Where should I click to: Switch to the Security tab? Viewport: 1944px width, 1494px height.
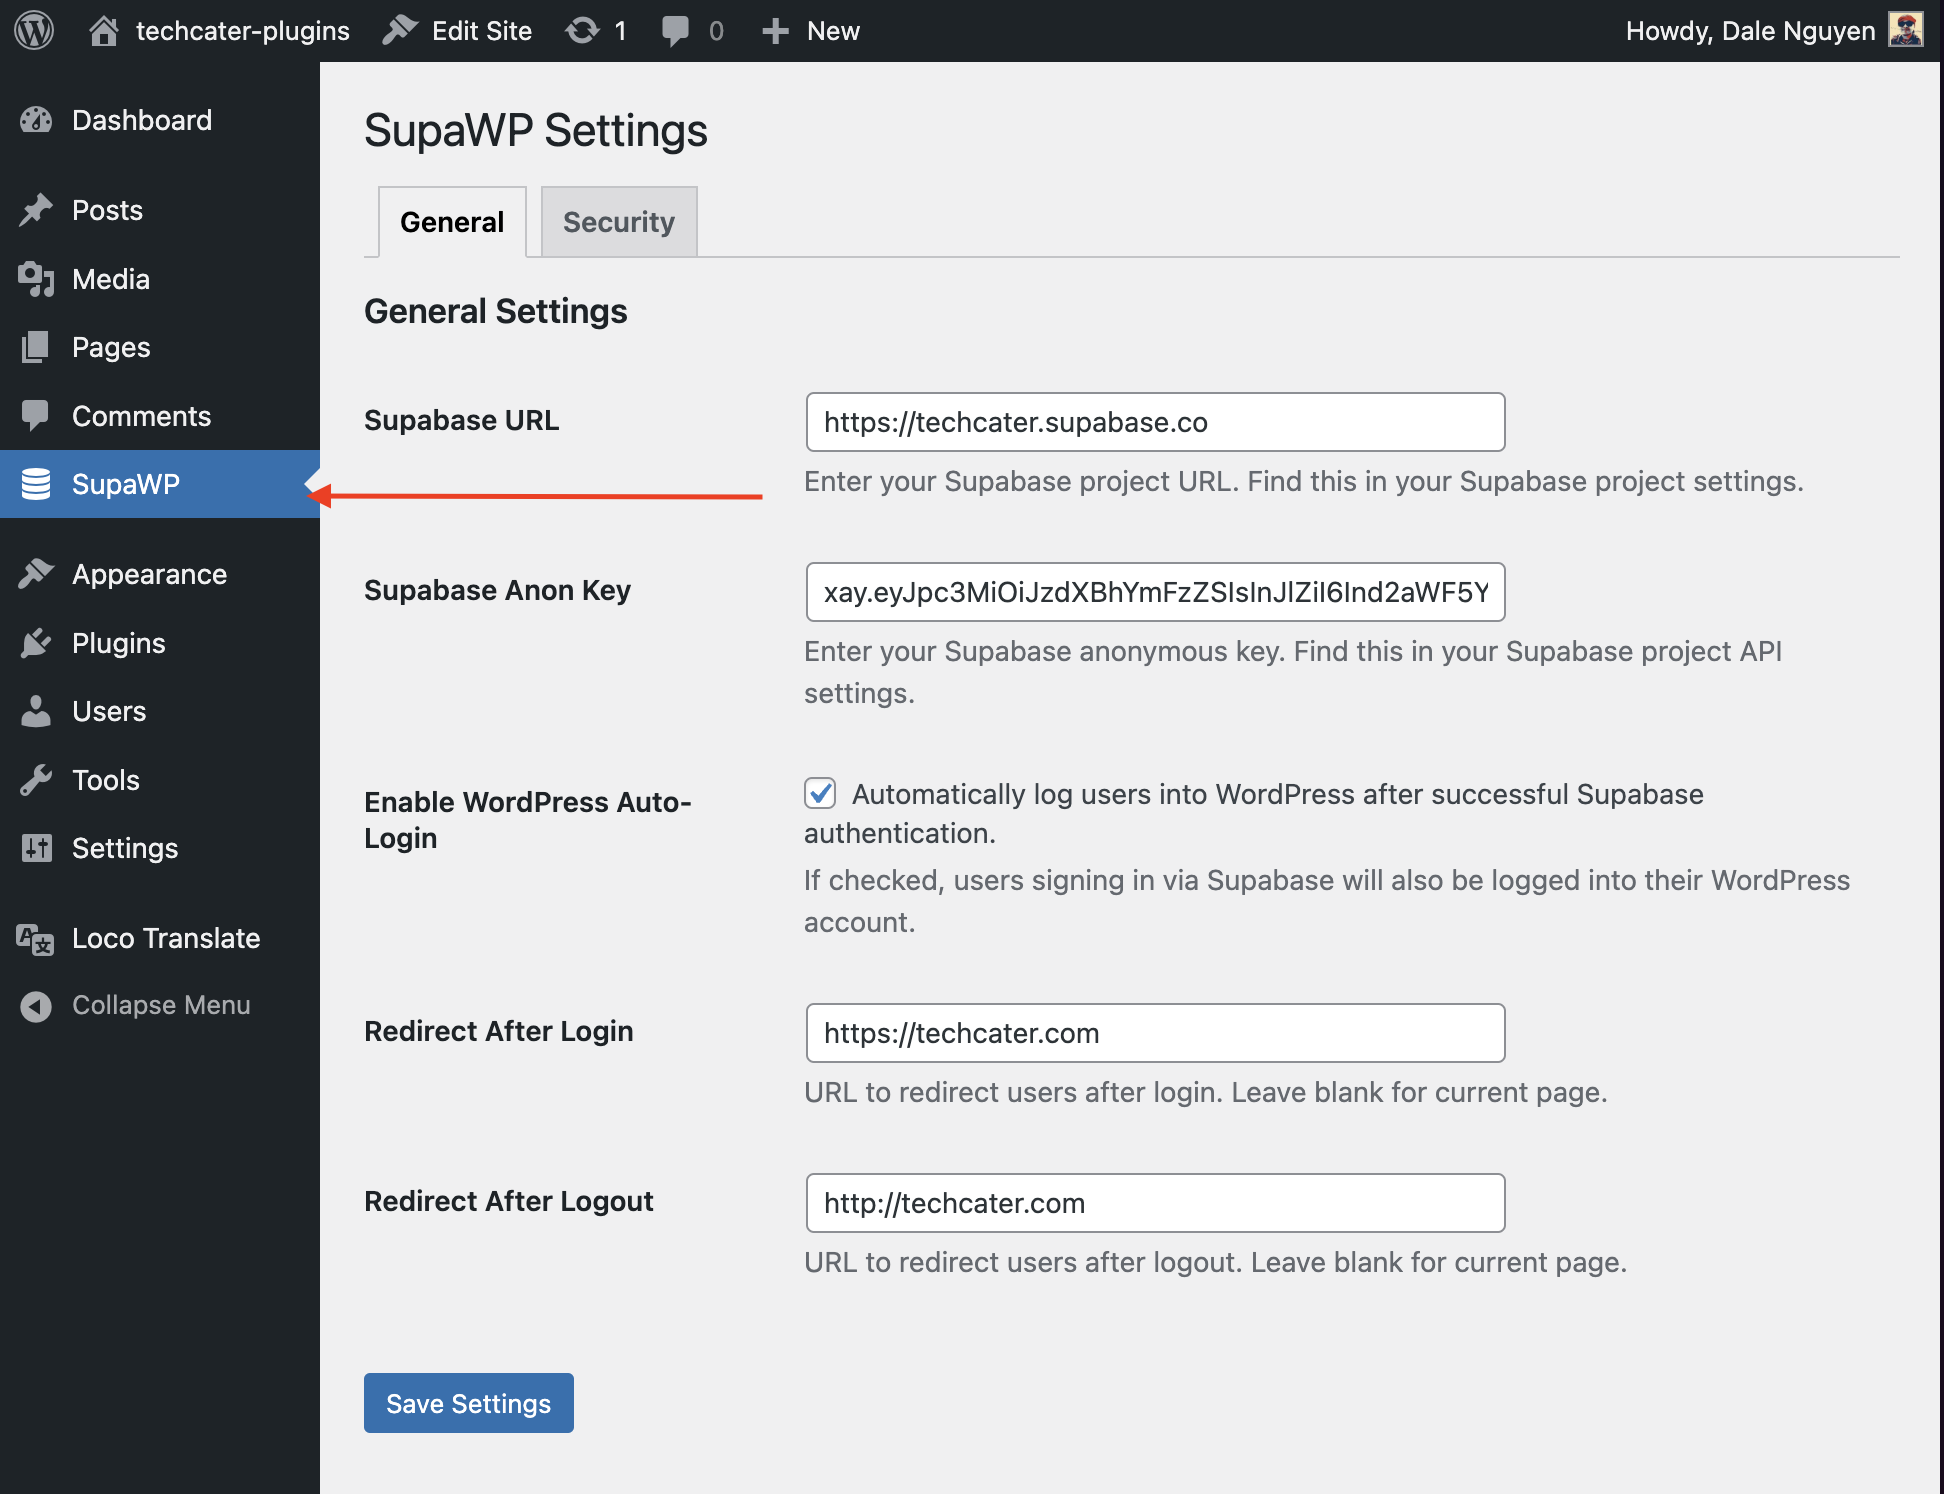[x=618, y=222]
